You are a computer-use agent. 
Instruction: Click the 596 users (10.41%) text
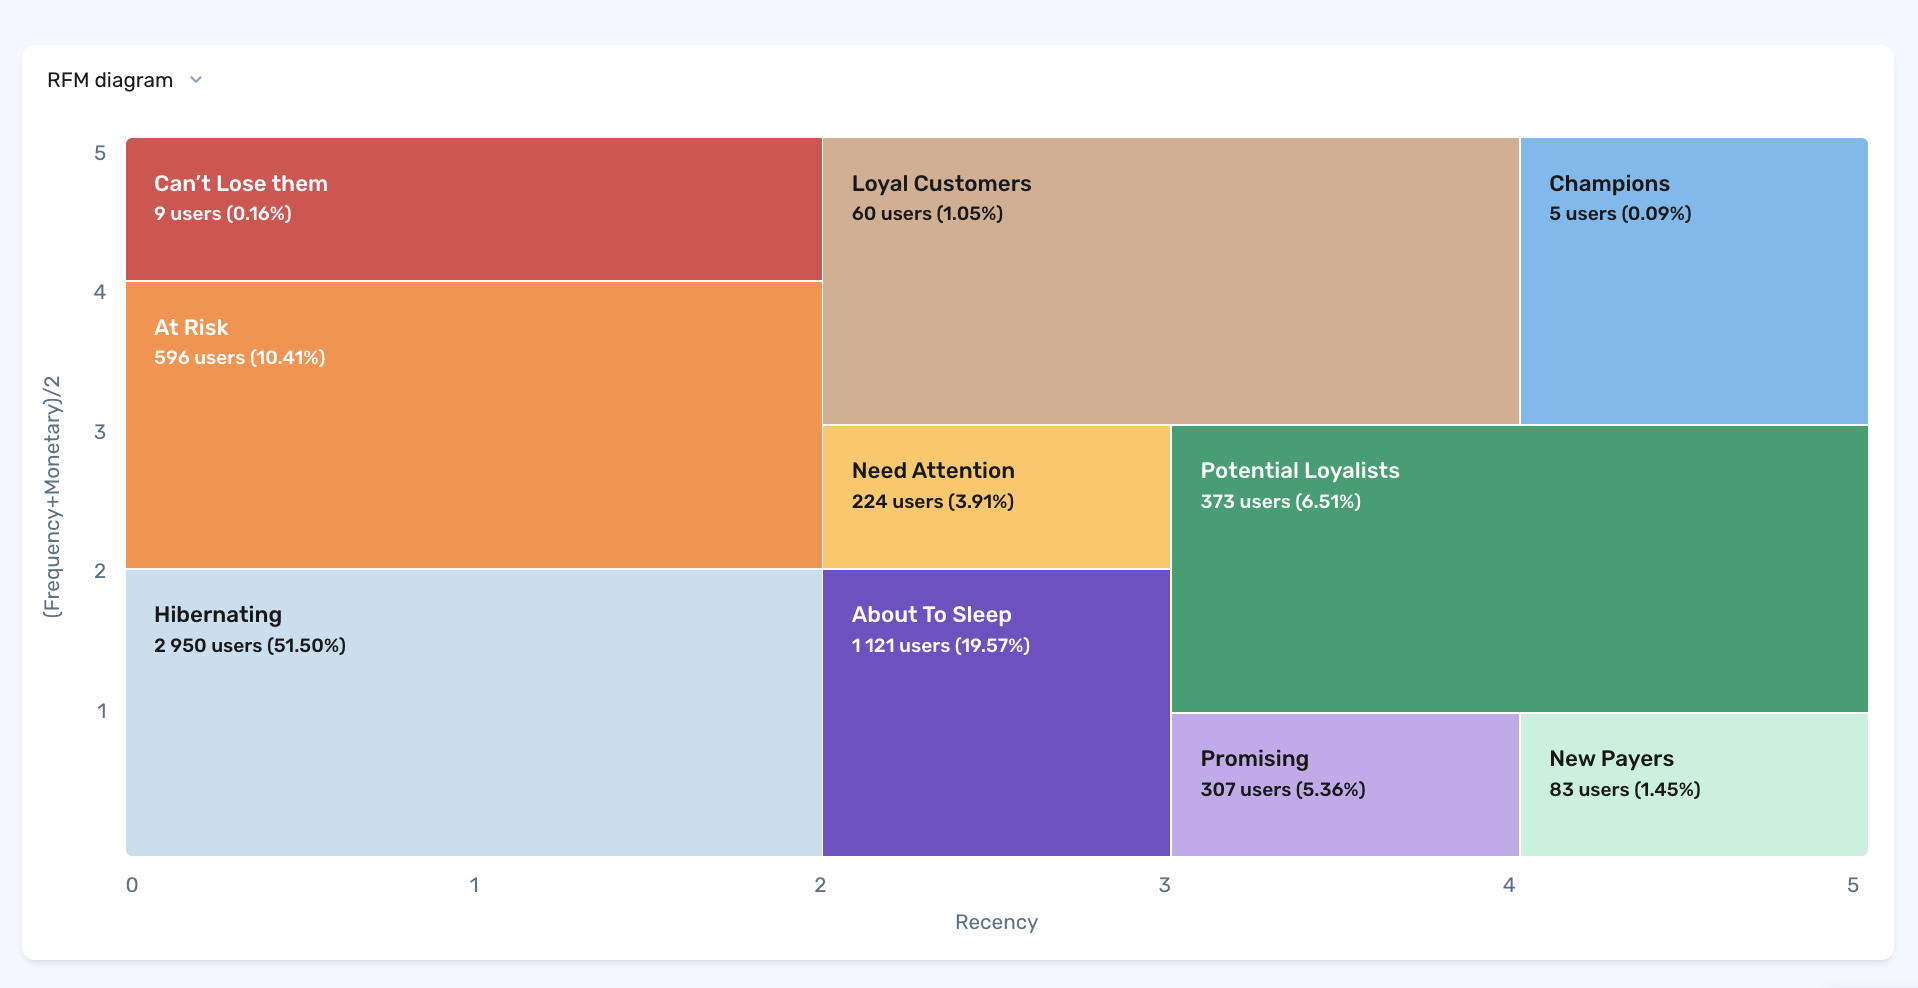pos(240,358)
